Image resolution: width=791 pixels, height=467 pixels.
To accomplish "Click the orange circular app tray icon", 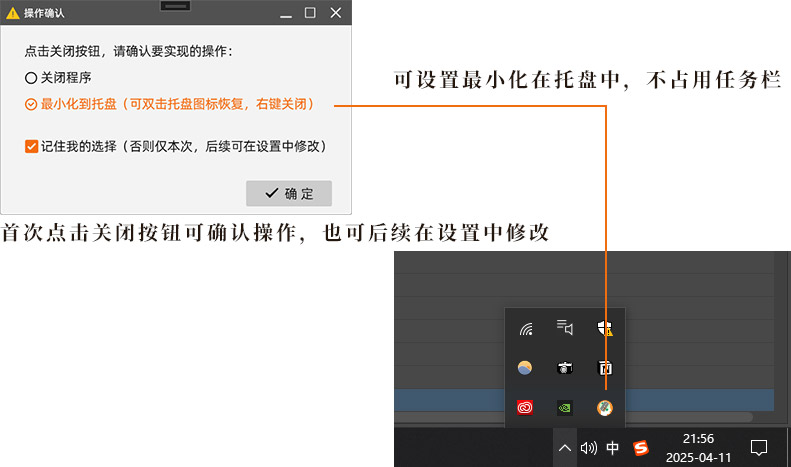I will point(605,407).
